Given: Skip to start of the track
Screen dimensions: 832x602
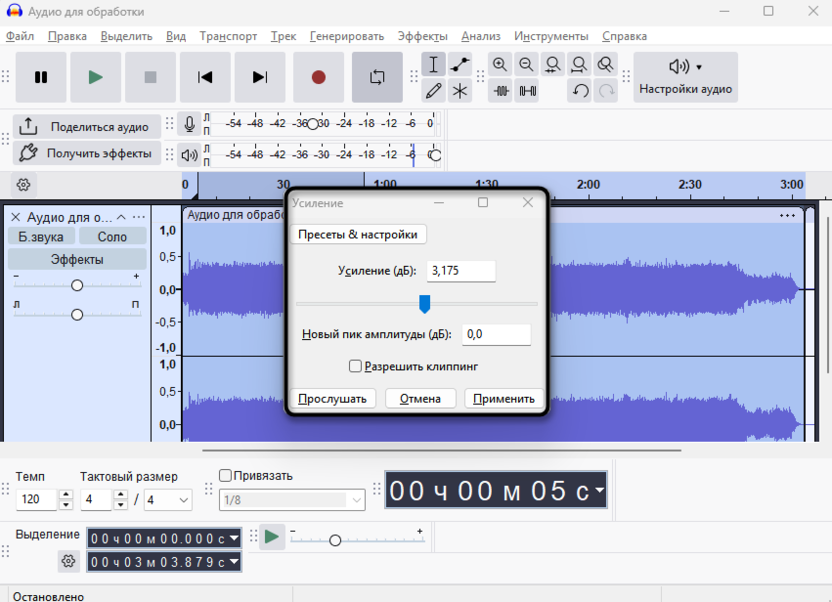Looking at the screenshot, I should [x=205, y=77].
